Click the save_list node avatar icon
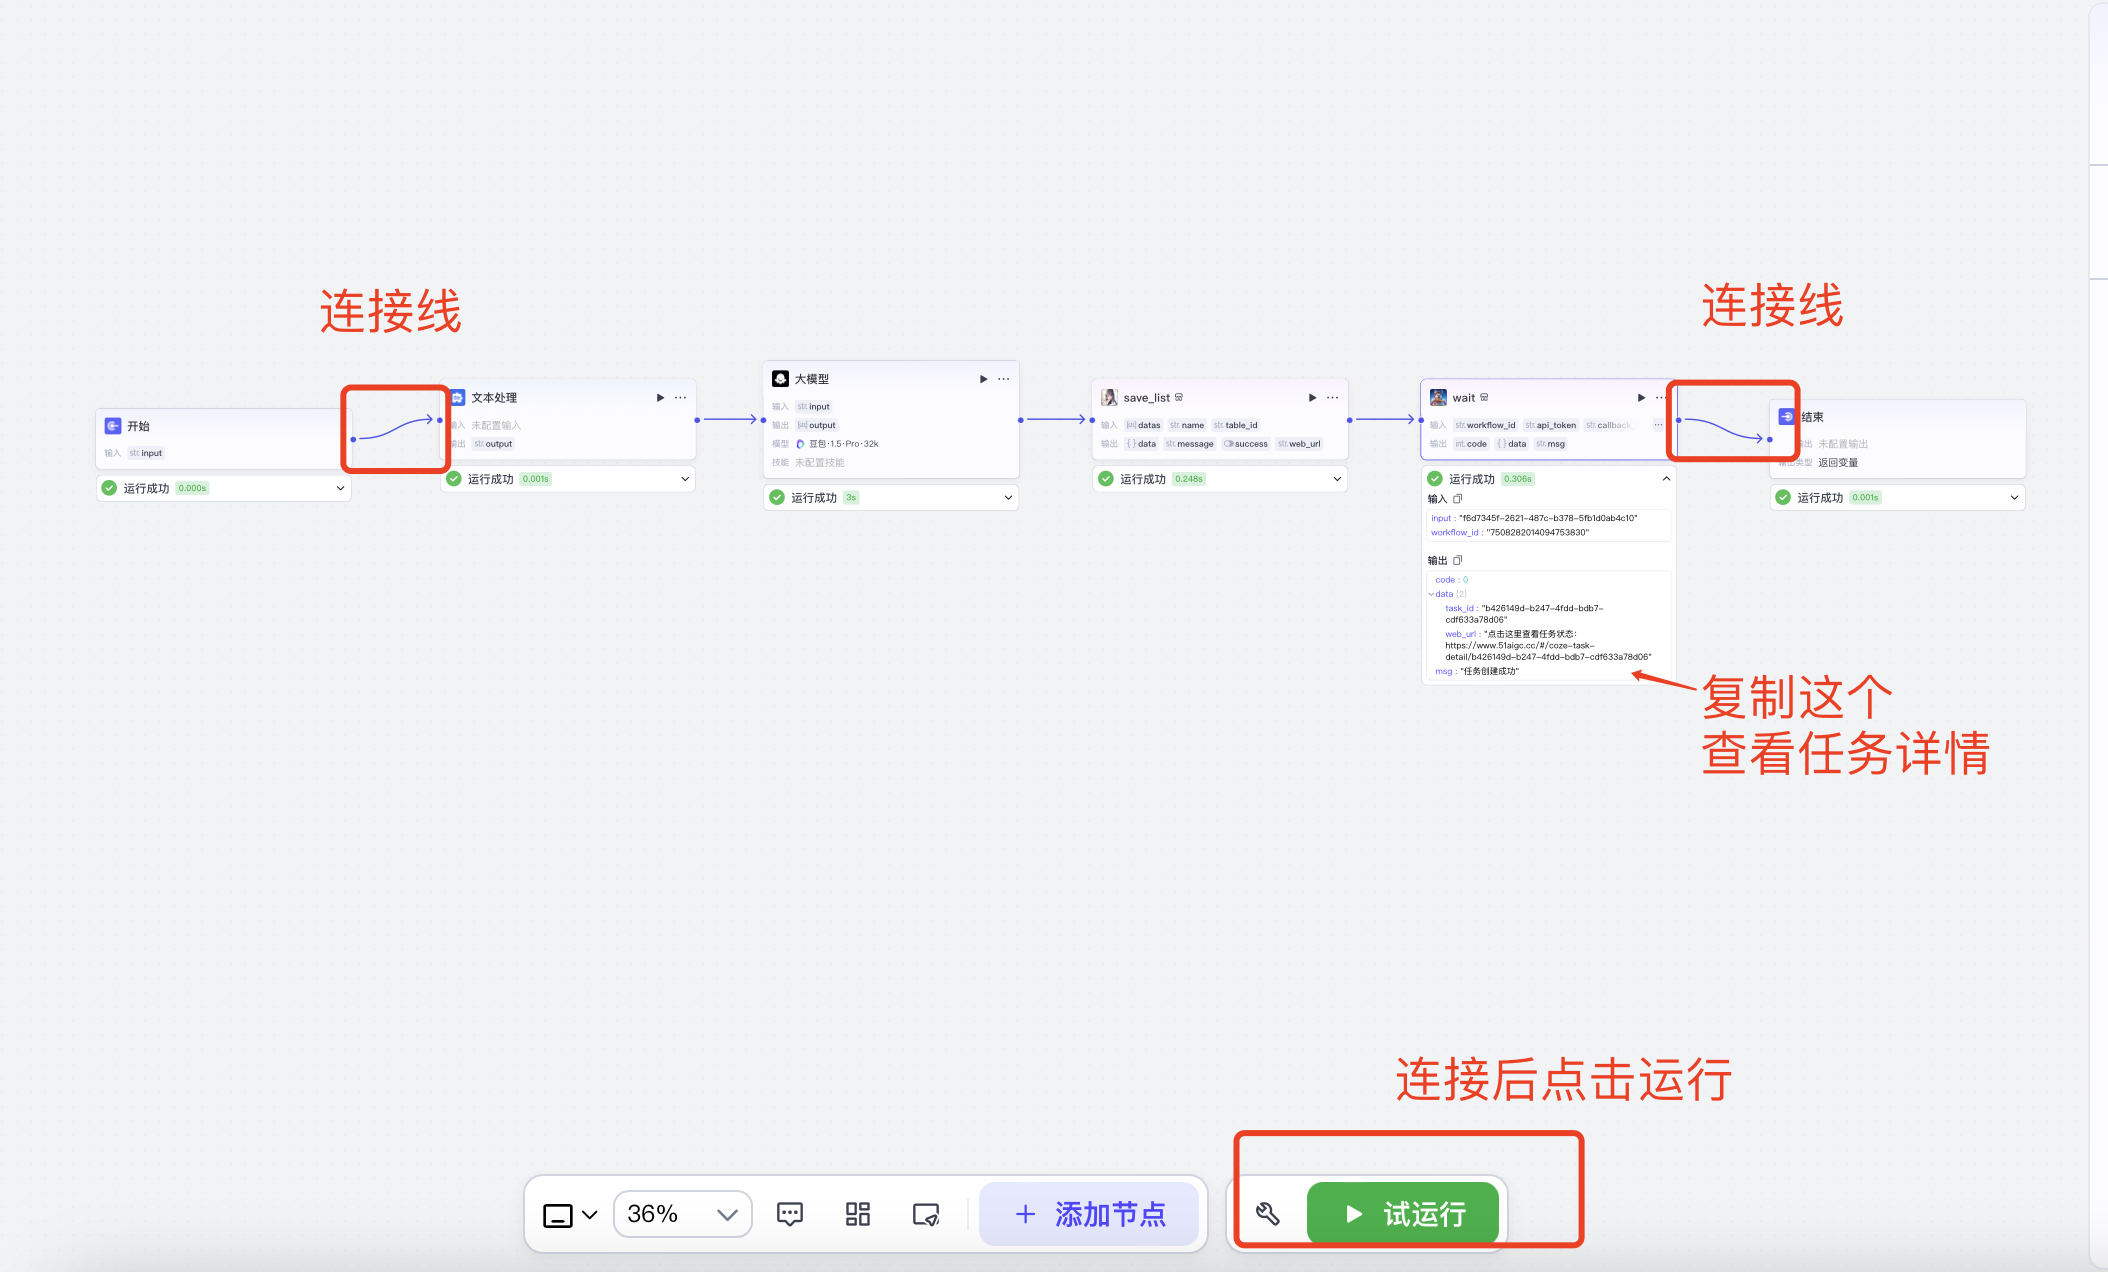This screenshot has width=2108, height=1272. point(1109,397)
